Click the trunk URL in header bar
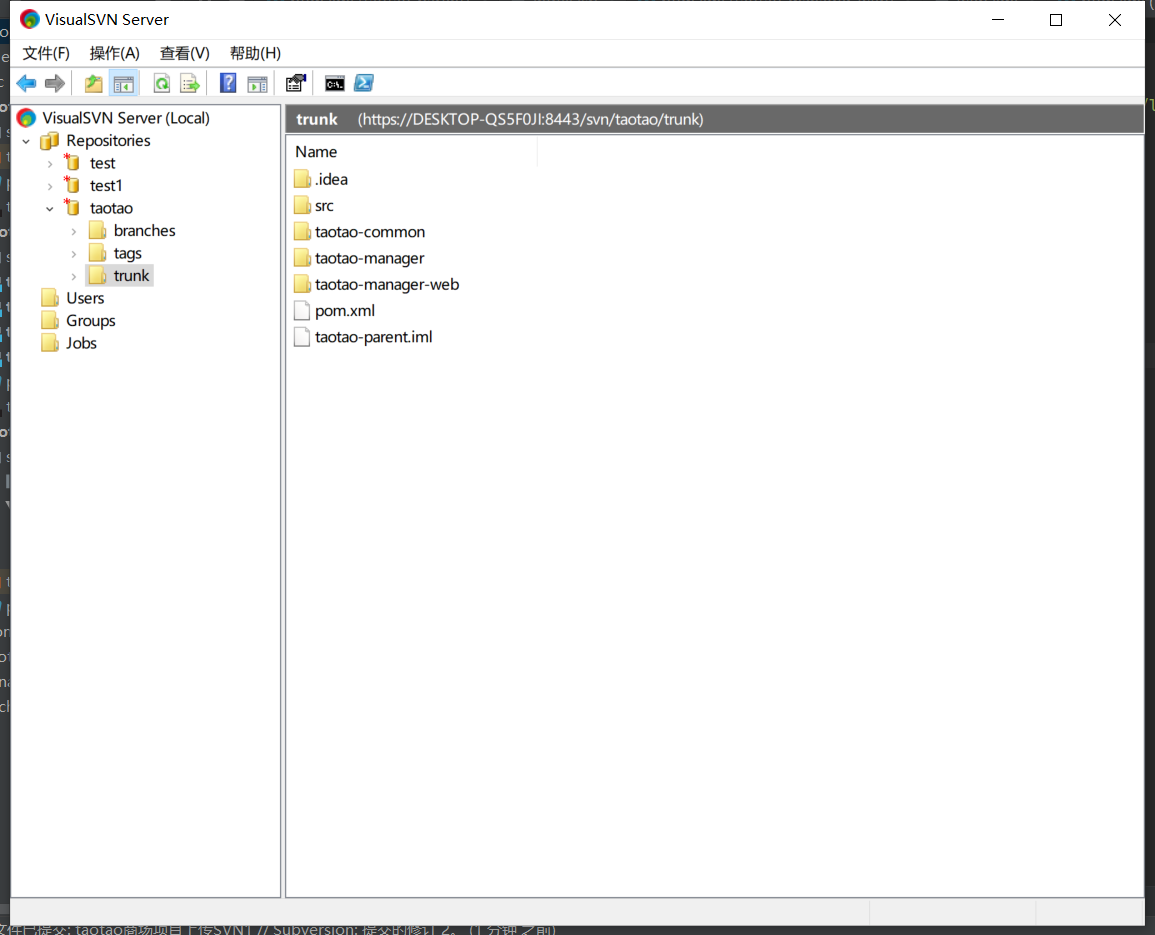Viewport: 1155px width, 935px height. (530, 119)
